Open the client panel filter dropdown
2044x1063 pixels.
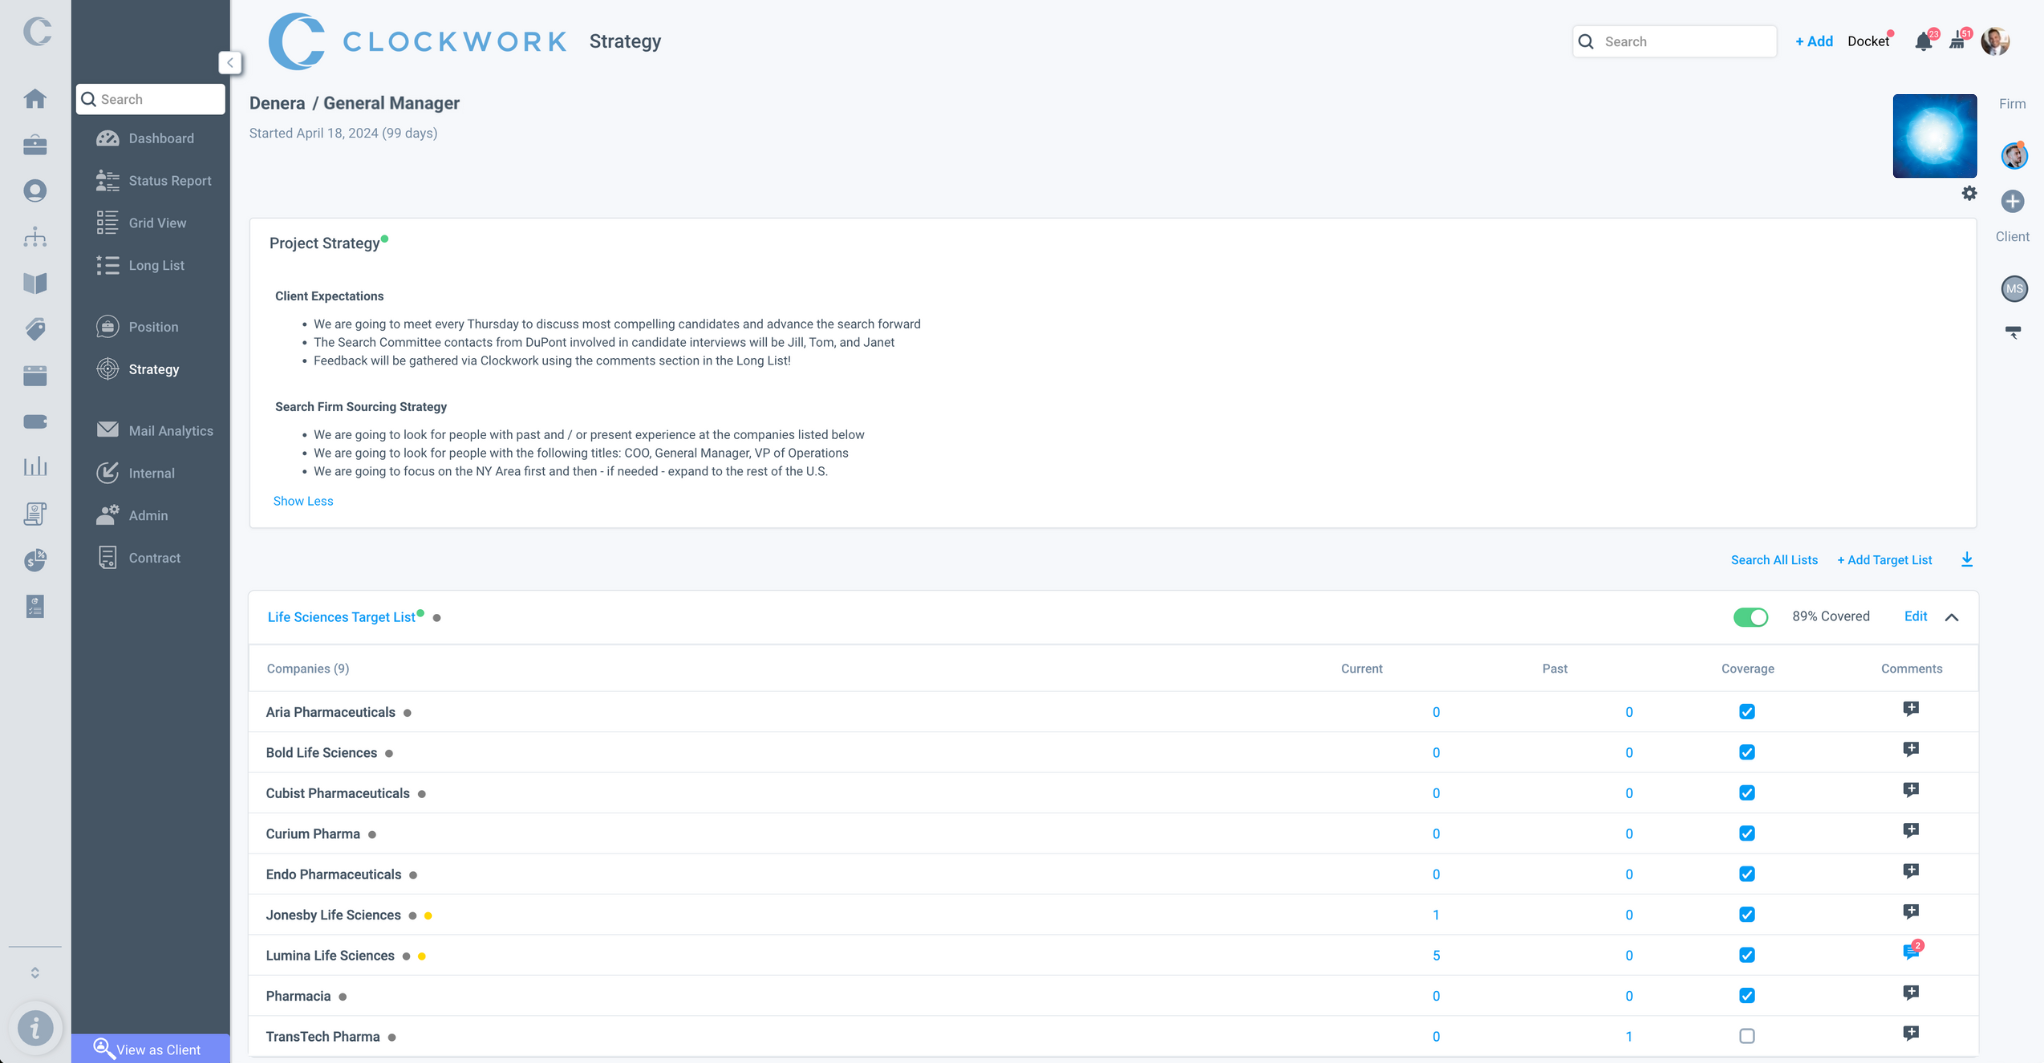point(2013,331)
